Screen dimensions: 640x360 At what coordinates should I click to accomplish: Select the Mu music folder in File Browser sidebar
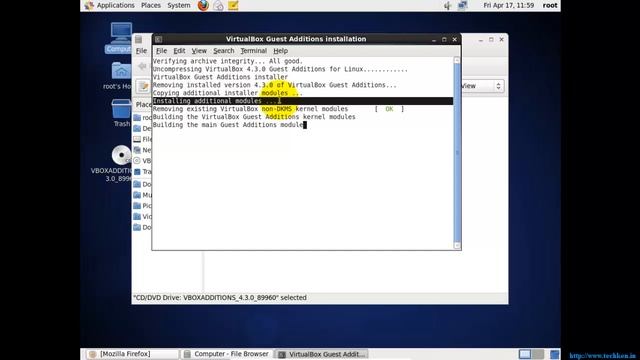click(x=142, y=195)
